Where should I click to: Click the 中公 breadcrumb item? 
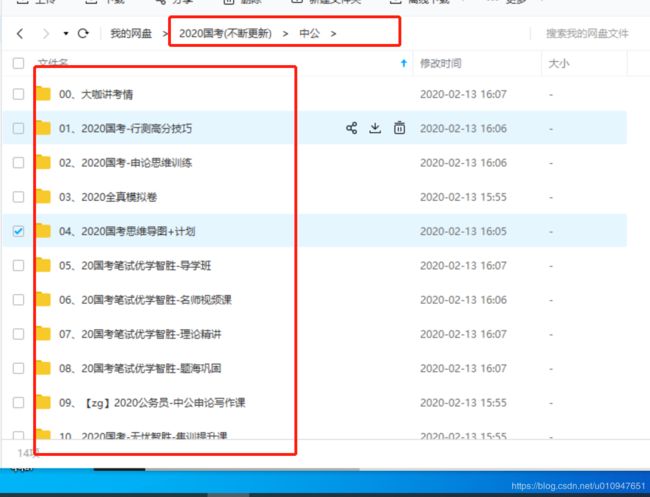[x=309, y=34]
